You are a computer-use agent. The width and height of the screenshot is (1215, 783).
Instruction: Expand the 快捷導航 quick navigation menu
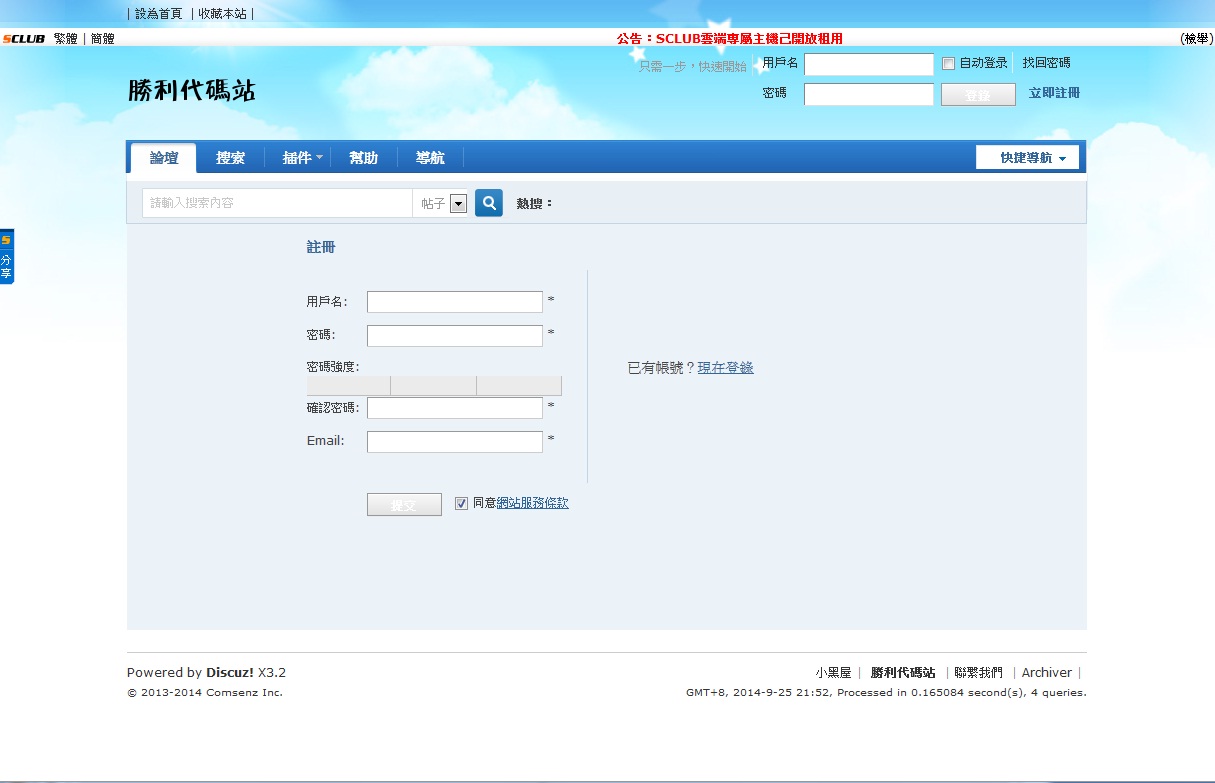1027,158
